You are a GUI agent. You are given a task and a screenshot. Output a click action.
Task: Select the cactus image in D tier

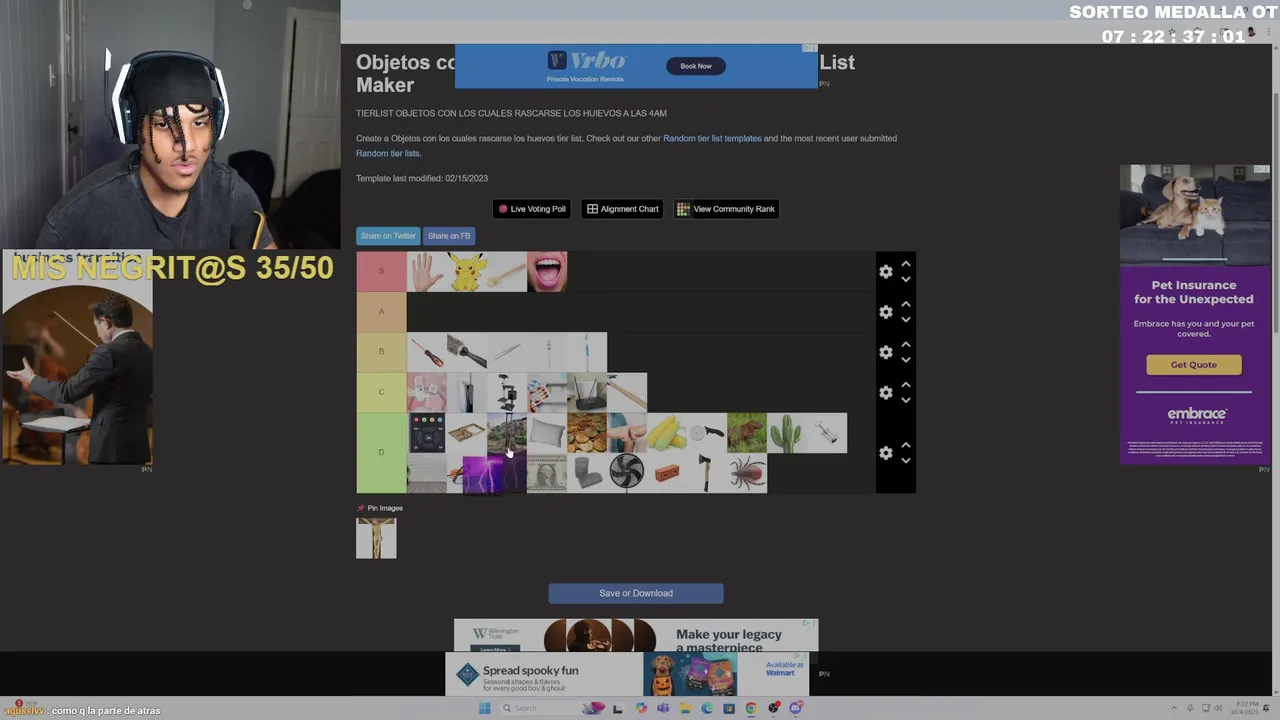(787, 433)
